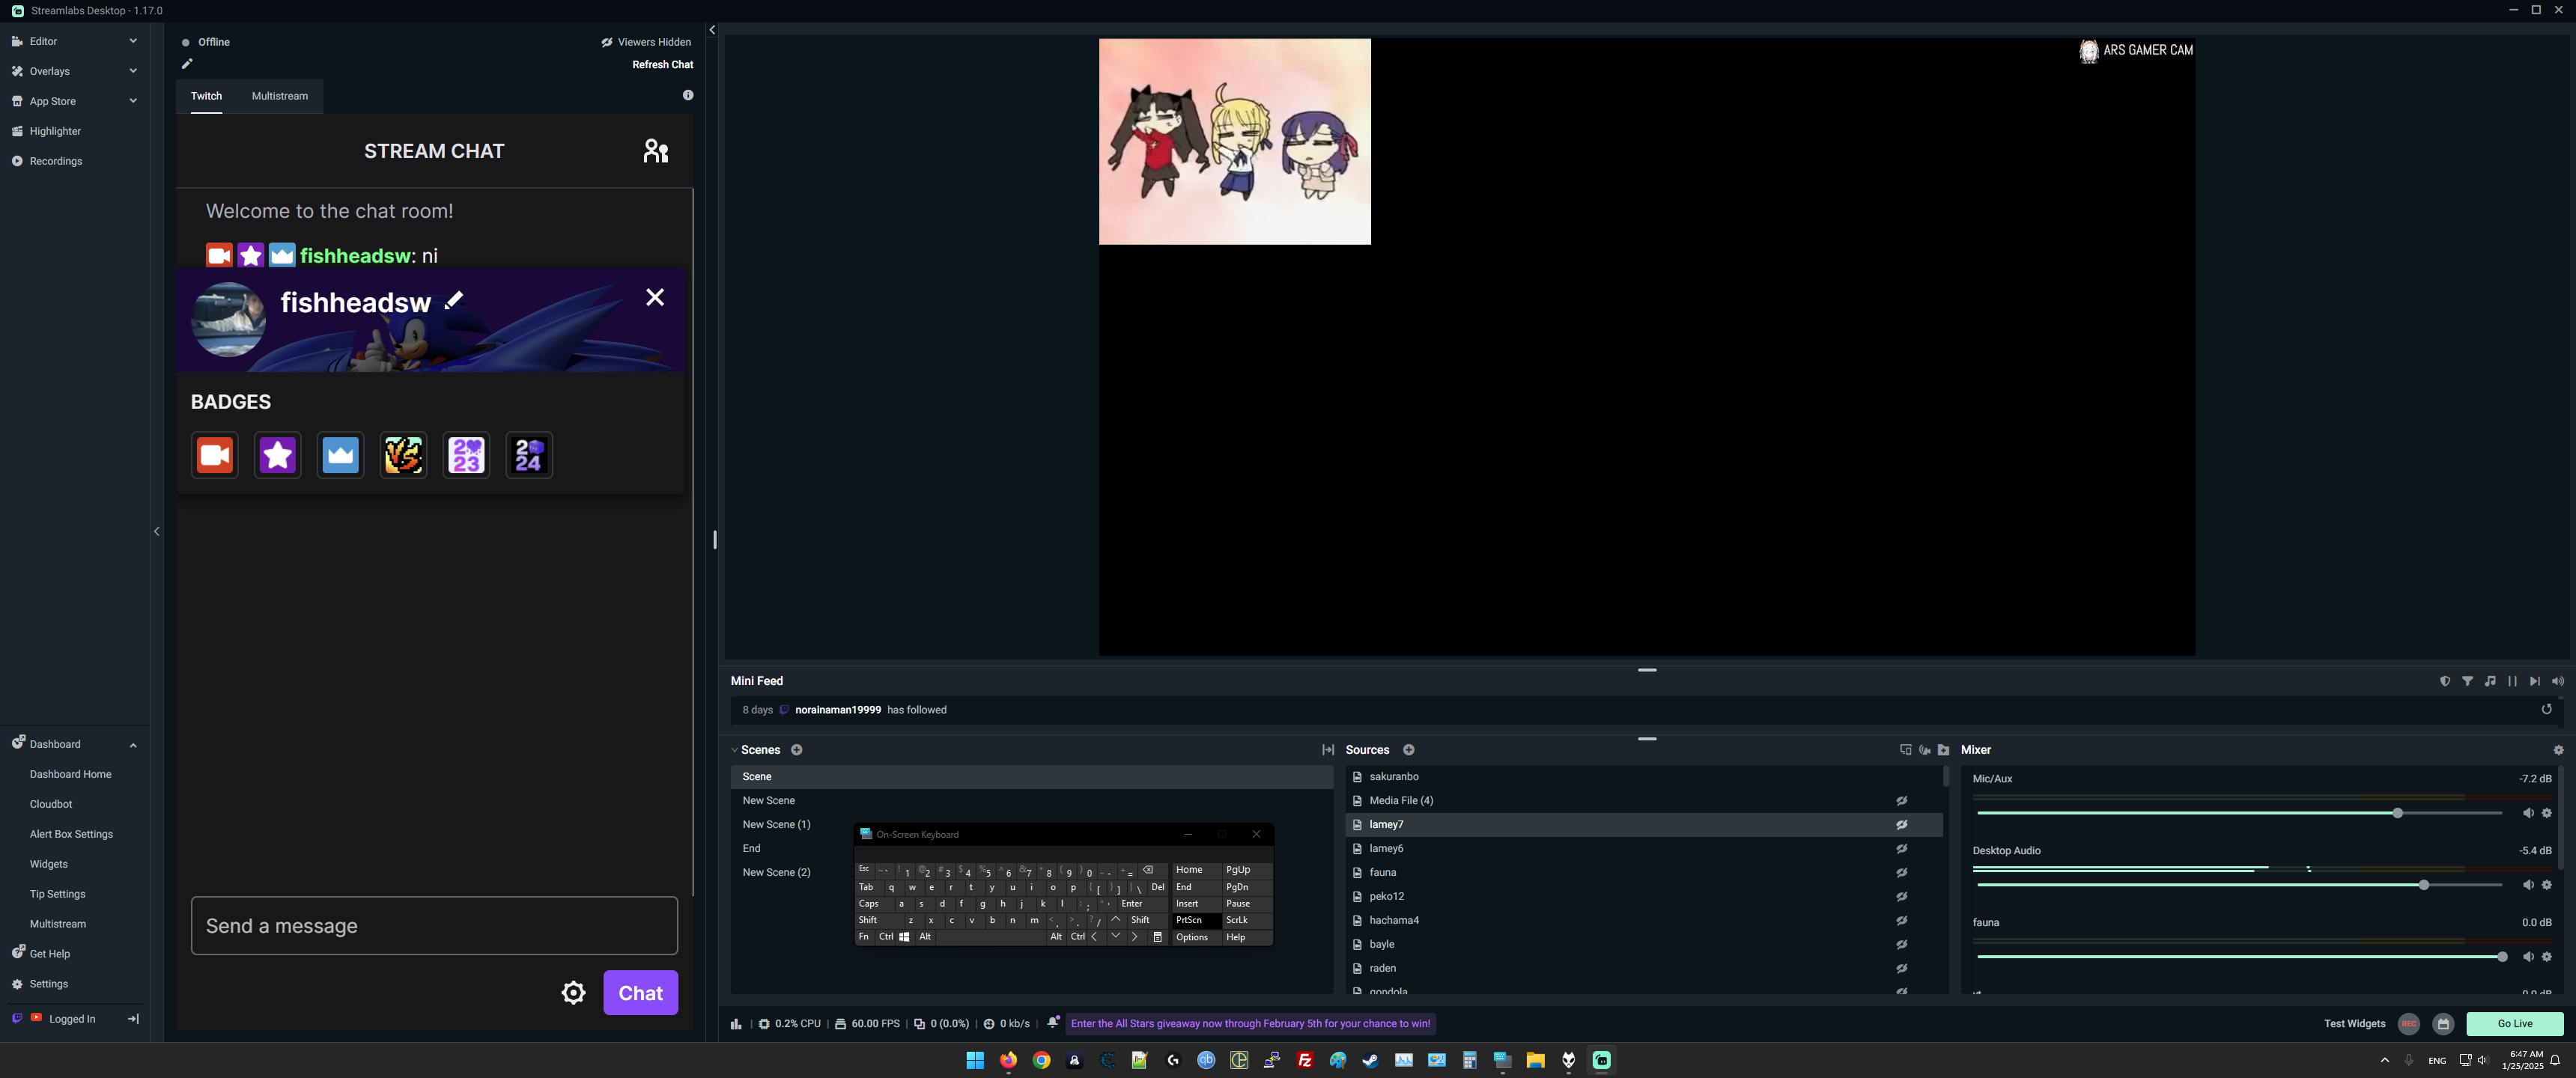Click Mini Feed moderation shield icon

coord(2445,681)
